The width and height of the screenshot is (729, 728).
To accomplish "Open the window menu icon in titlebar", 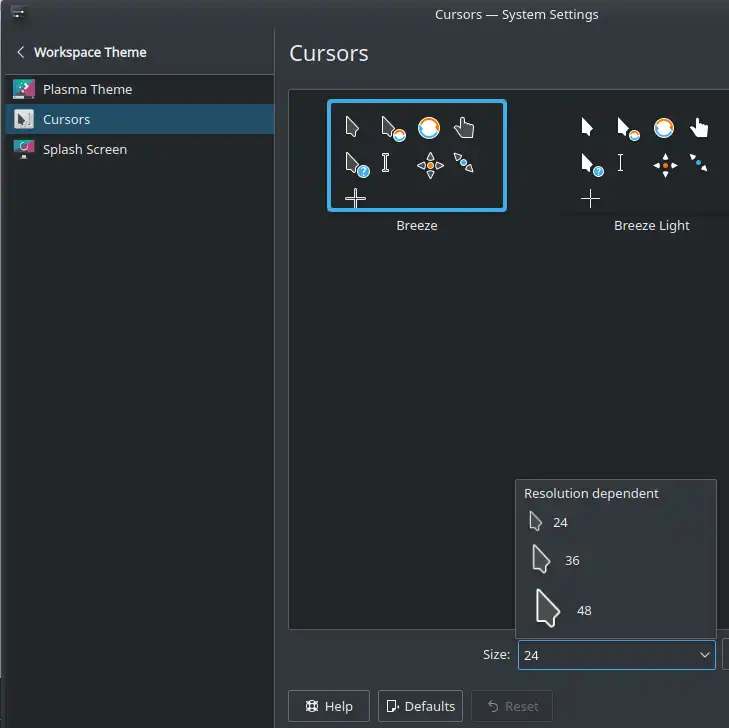I will (x=18, y=13).
